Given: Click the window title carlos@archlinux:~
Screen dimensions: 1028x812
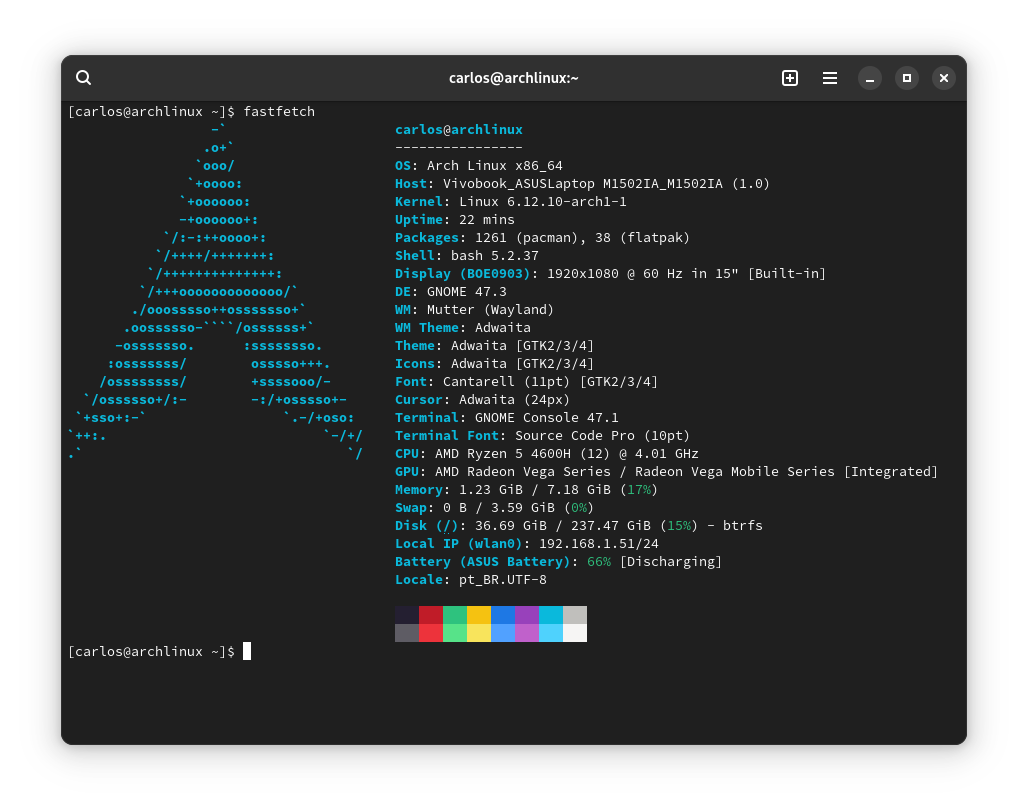Looking at the screenshot, I should tap(513, 78).
